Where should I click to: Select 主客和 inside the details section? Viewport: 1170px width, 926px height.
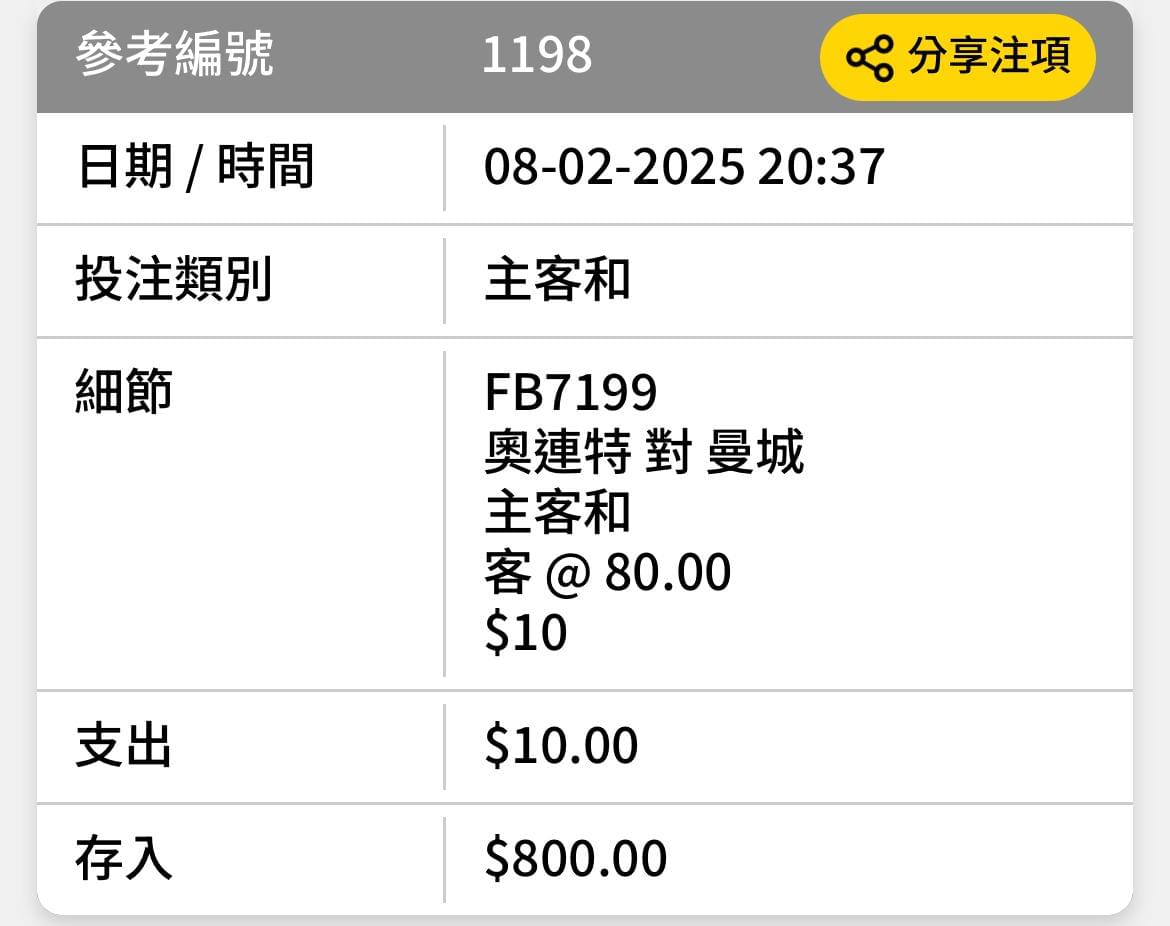point(557,513)
